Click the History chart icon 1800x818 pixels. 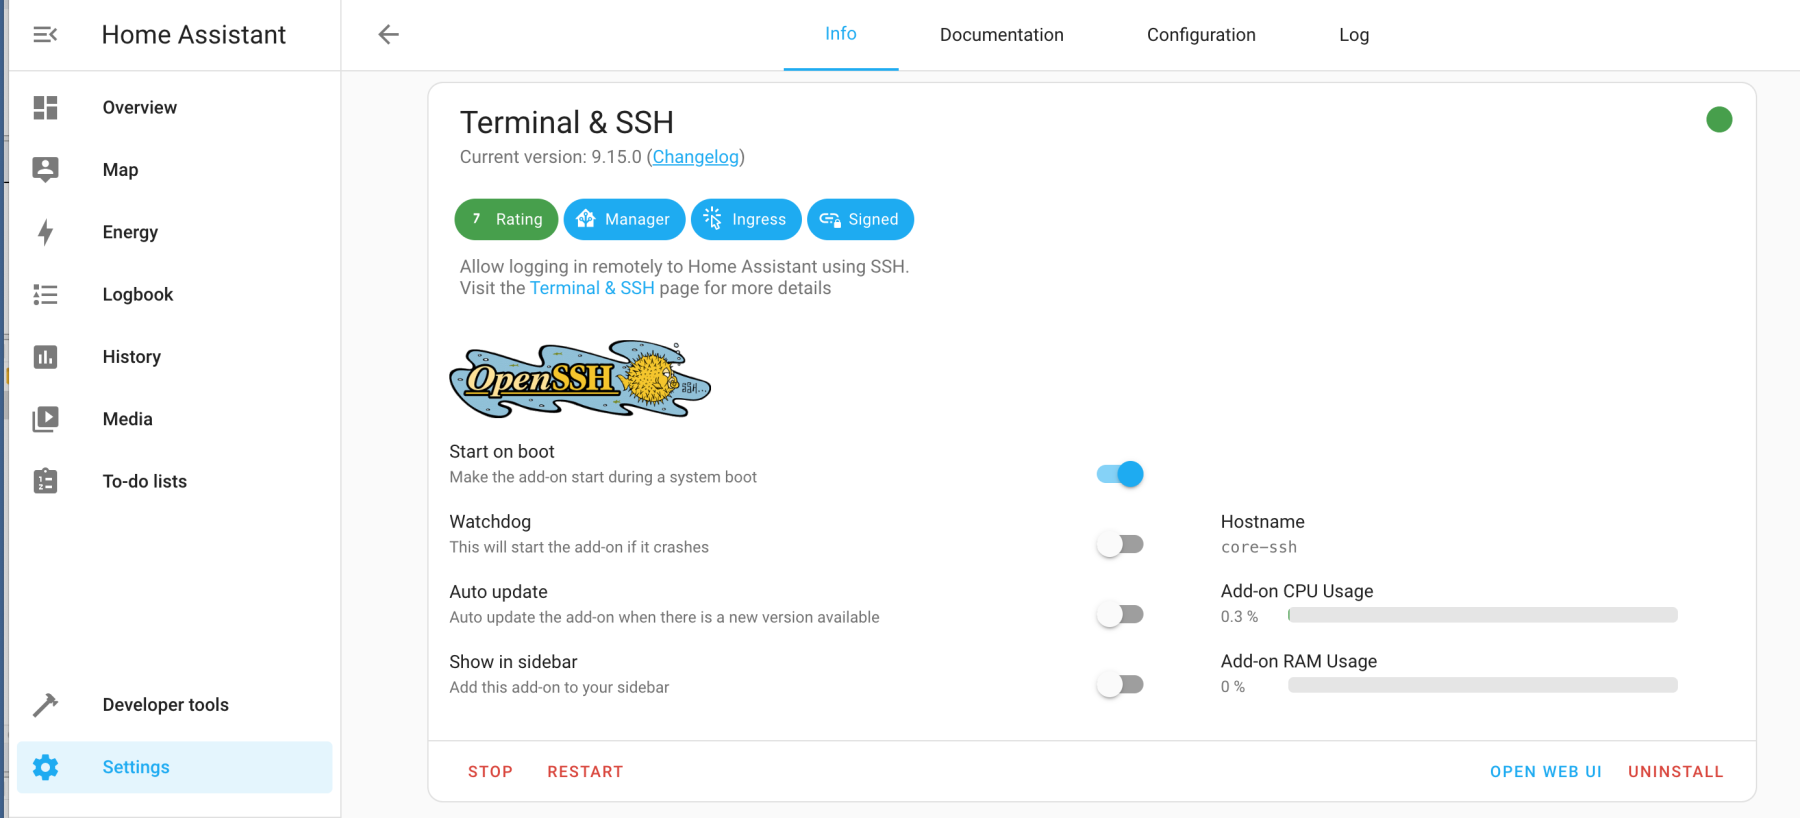tap(45, 357)
